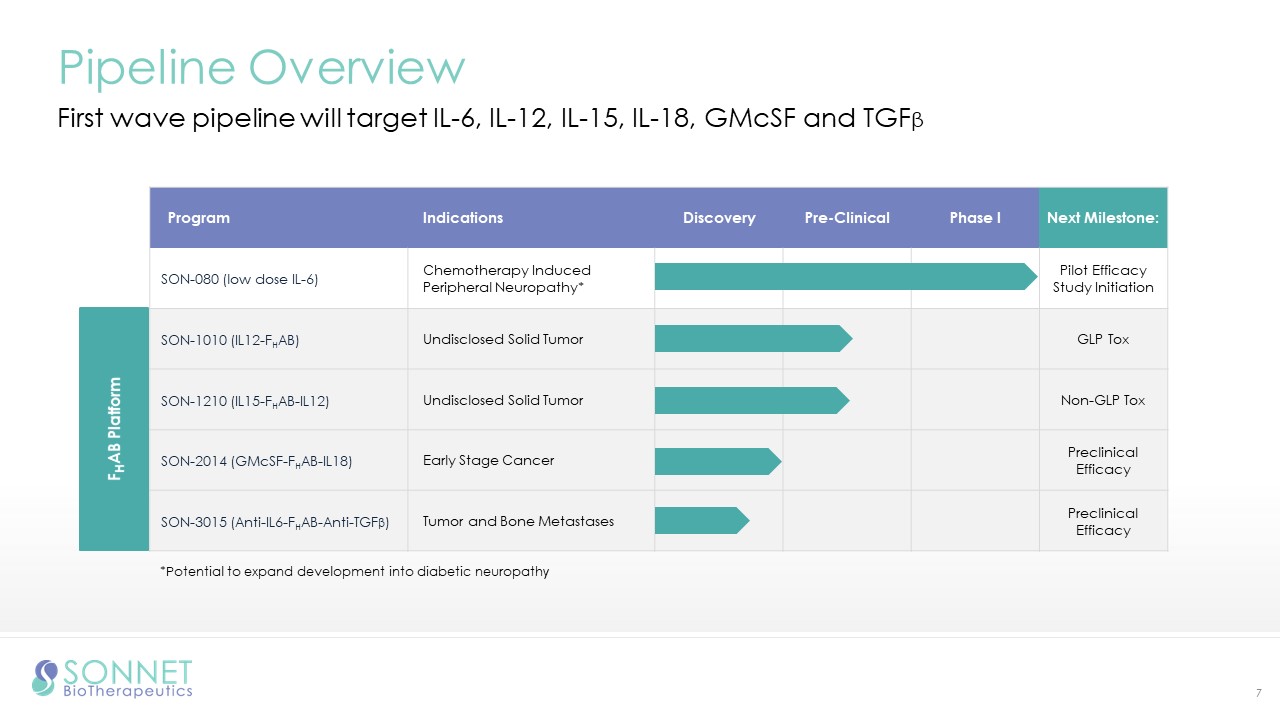Click the SON-3015 progress bar
Screen dimensions: 1280x720
click(700, 521)
